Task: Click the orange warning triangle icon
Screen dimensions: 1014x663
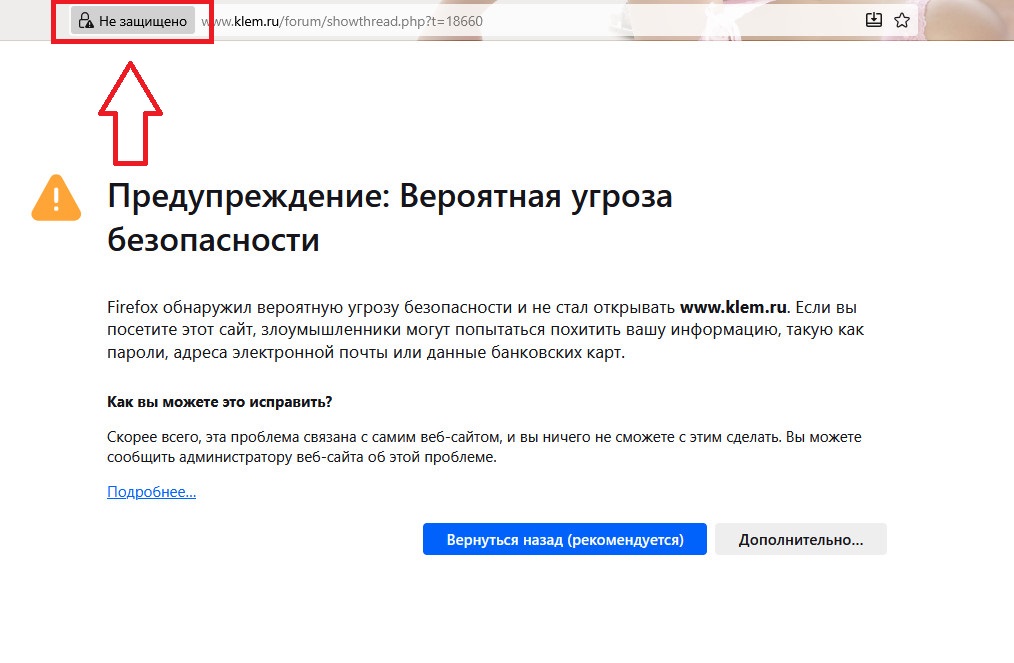Action: click(56, 198)
